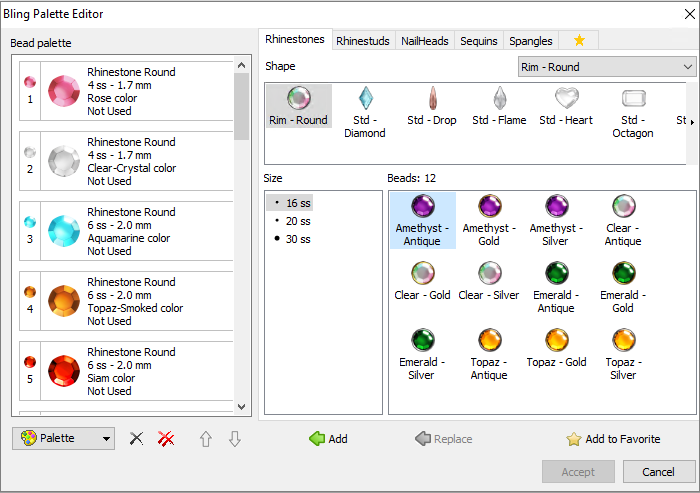Select size 30 ss
This screenshot has height=493, width=700.
(x=293, y=239)
